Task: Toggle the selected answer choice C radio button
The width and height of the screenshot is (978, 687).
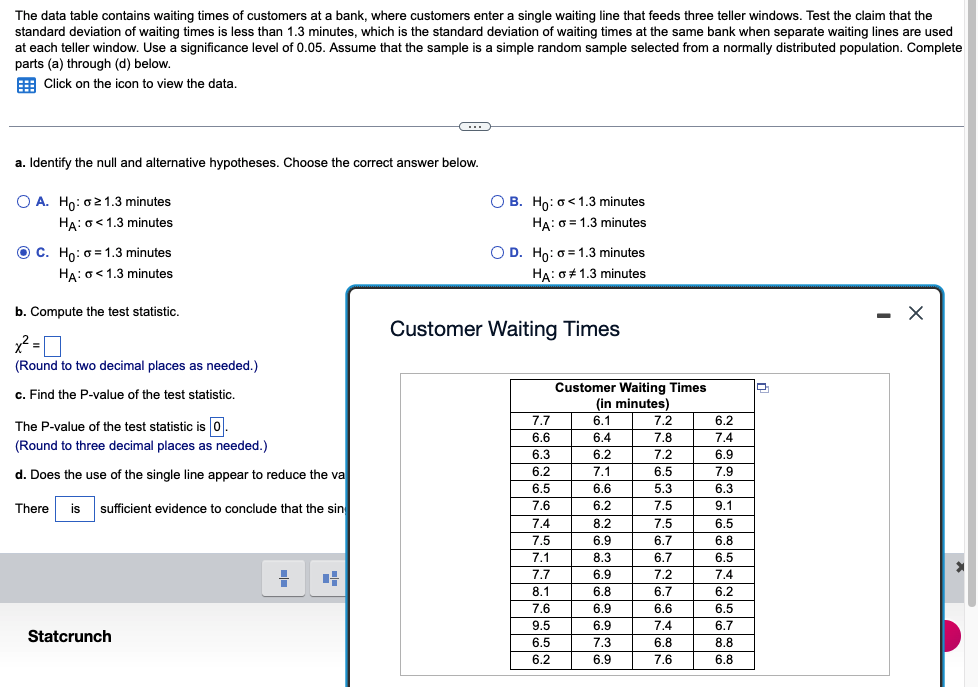Action: point(22,252)
